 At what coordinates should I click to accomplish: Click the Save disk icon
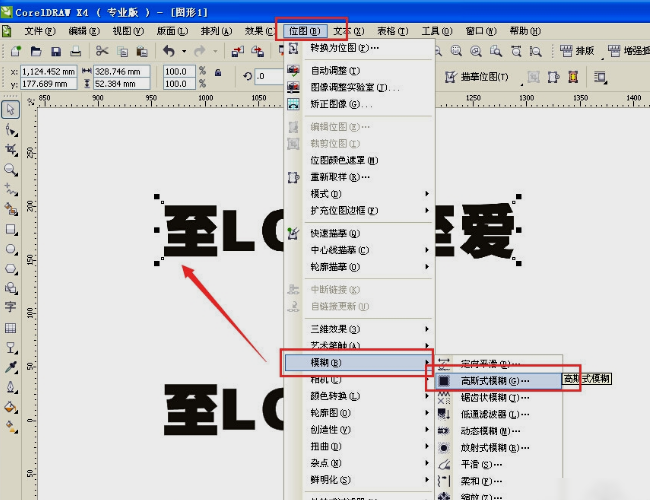[56, 51]
